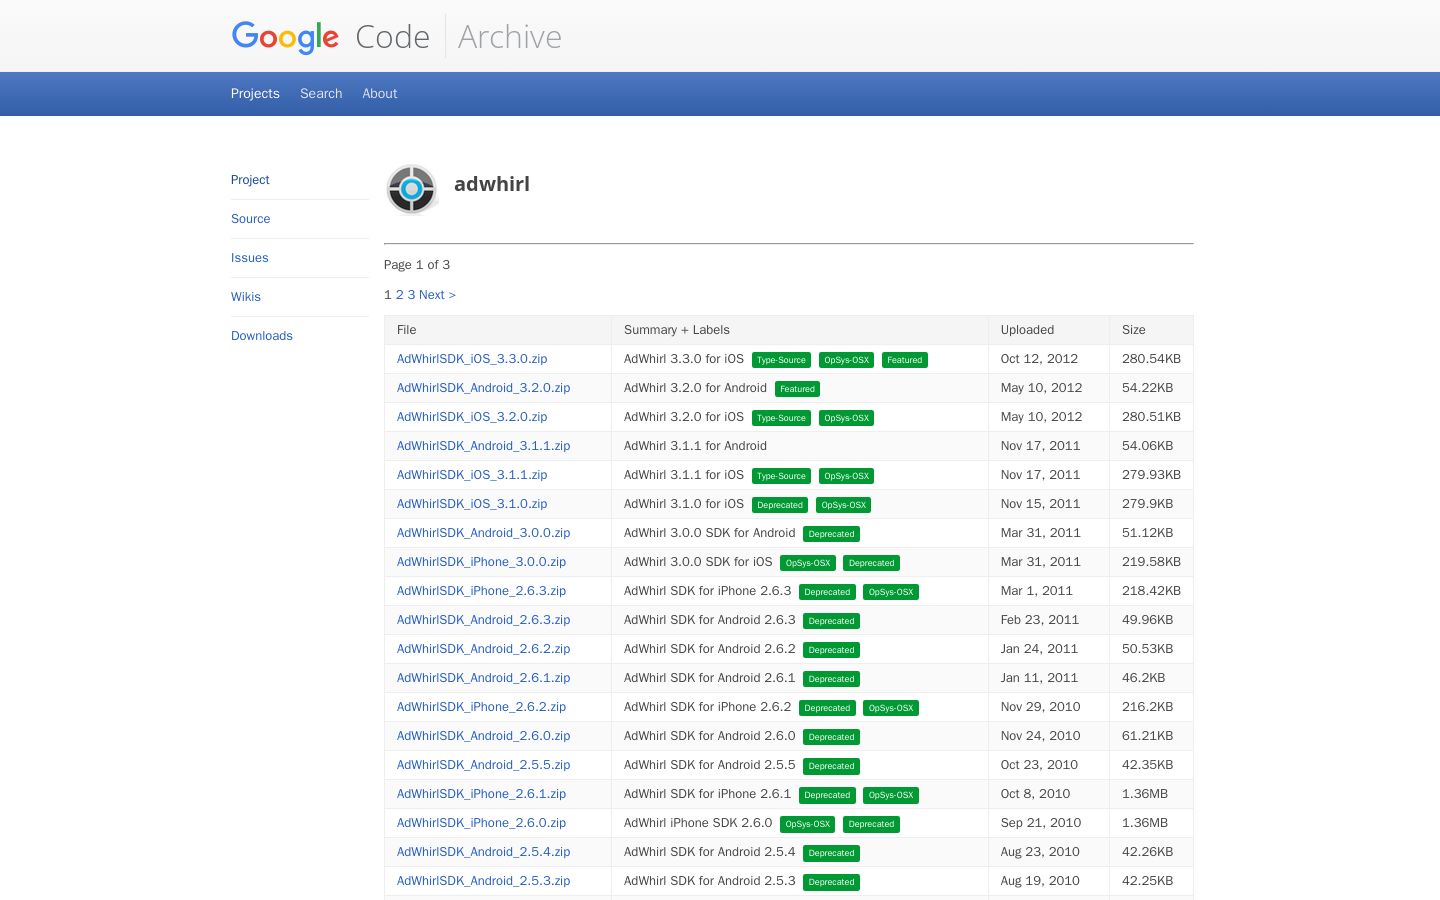The height and width of the screenshot is (900, 1440).
Task: Click the Type-Source label on AdWhirl 3.2.0 for iOS
Action: pos(781,418)
